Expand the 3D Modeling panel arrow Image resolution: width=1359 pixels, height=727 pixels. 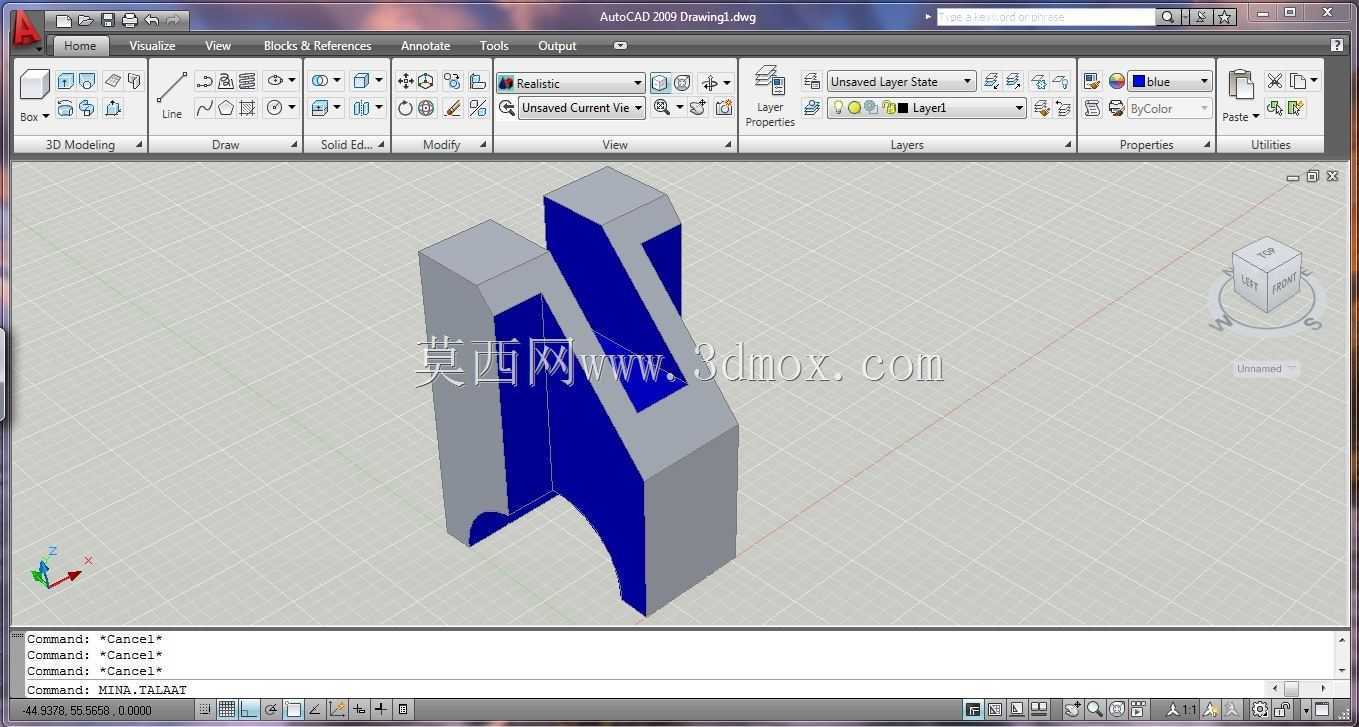pyautogui.click(x=139, y=145)
